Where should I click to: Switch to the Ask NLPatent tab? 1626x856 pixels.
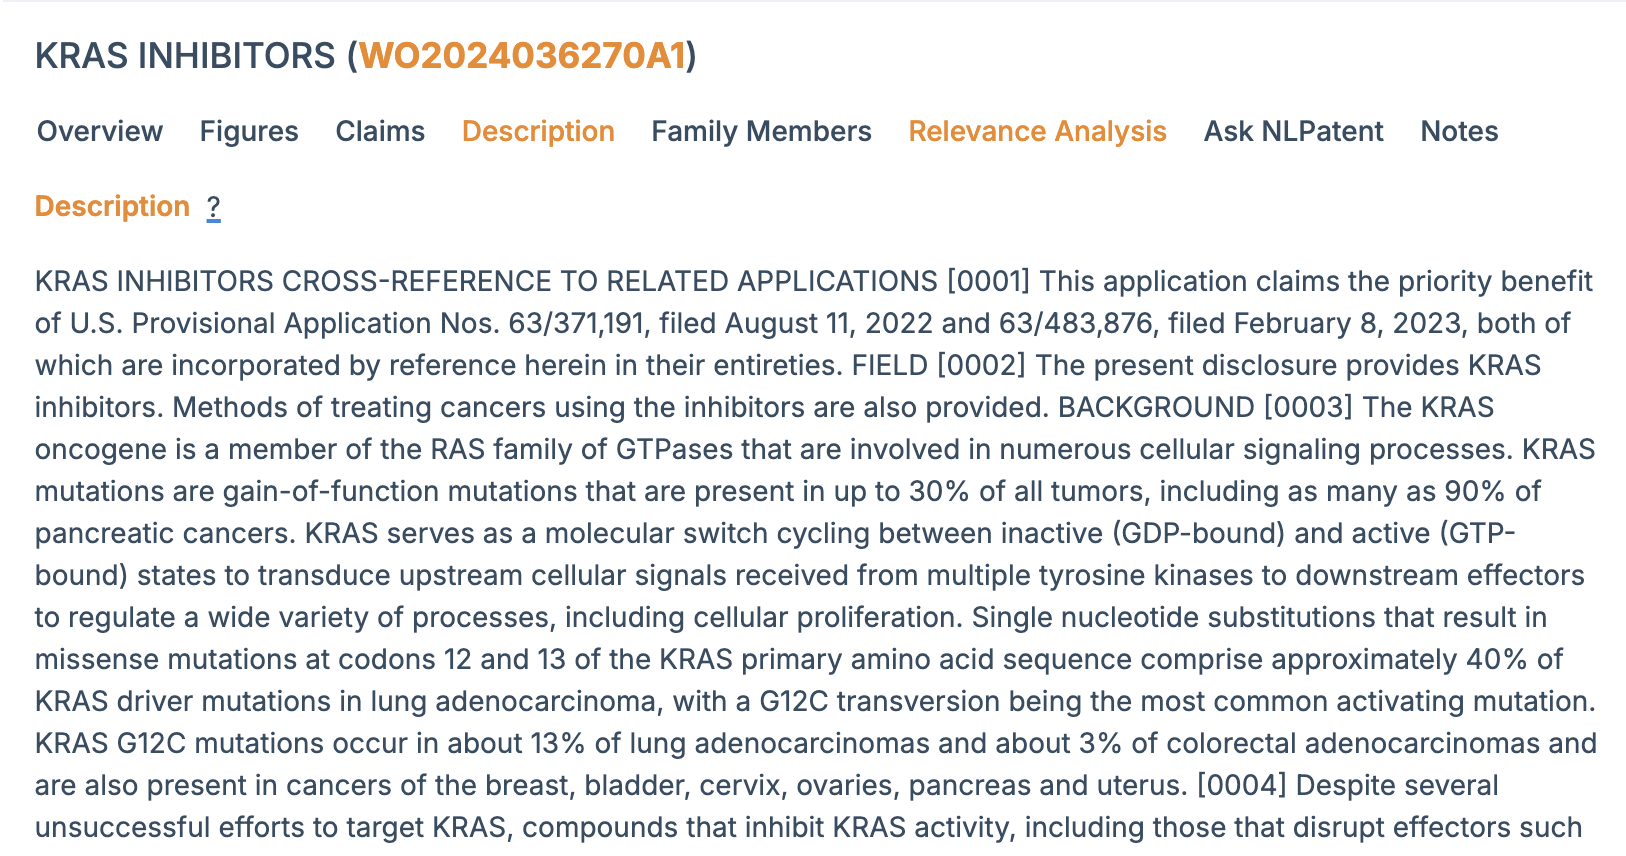click(1293, 131)
